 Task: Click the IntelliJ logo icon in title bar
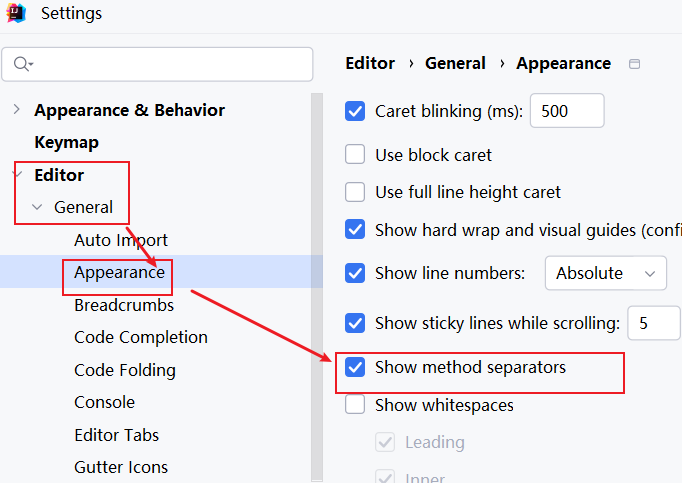pos(16,14)
